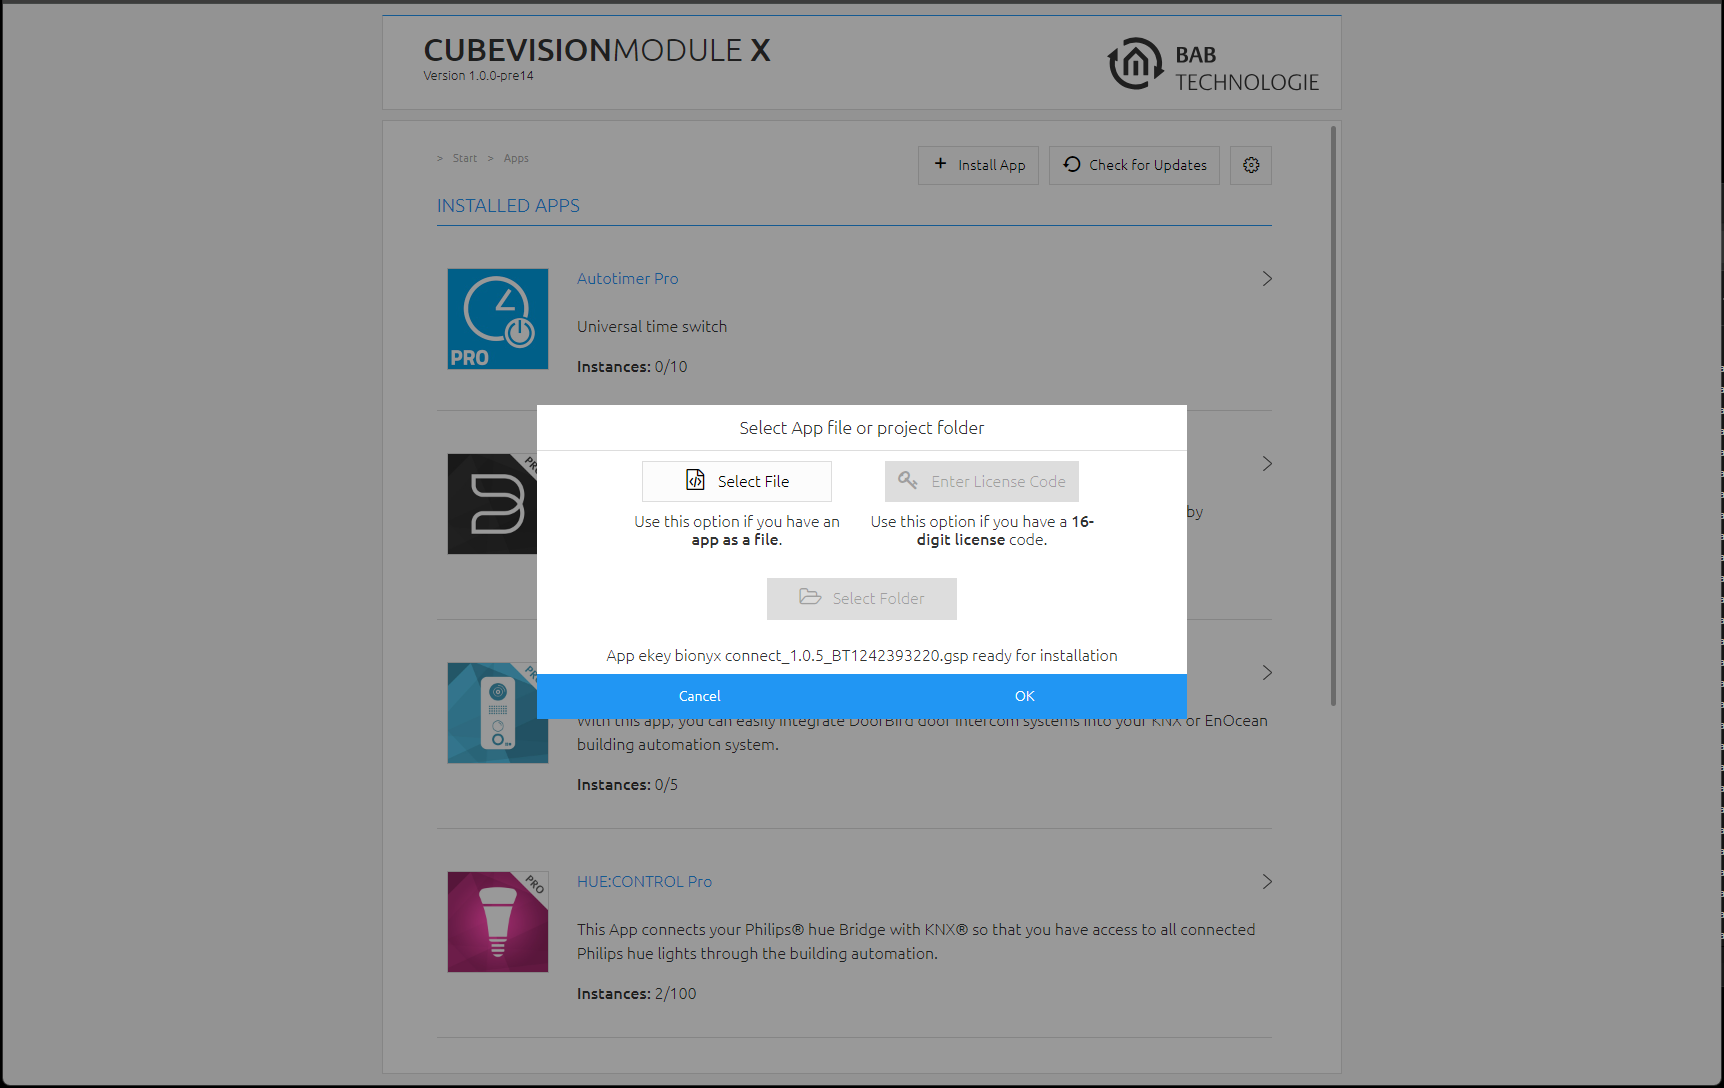
Task: Click the 'Instances: 0/10' text
Action: tap(632, 367)
